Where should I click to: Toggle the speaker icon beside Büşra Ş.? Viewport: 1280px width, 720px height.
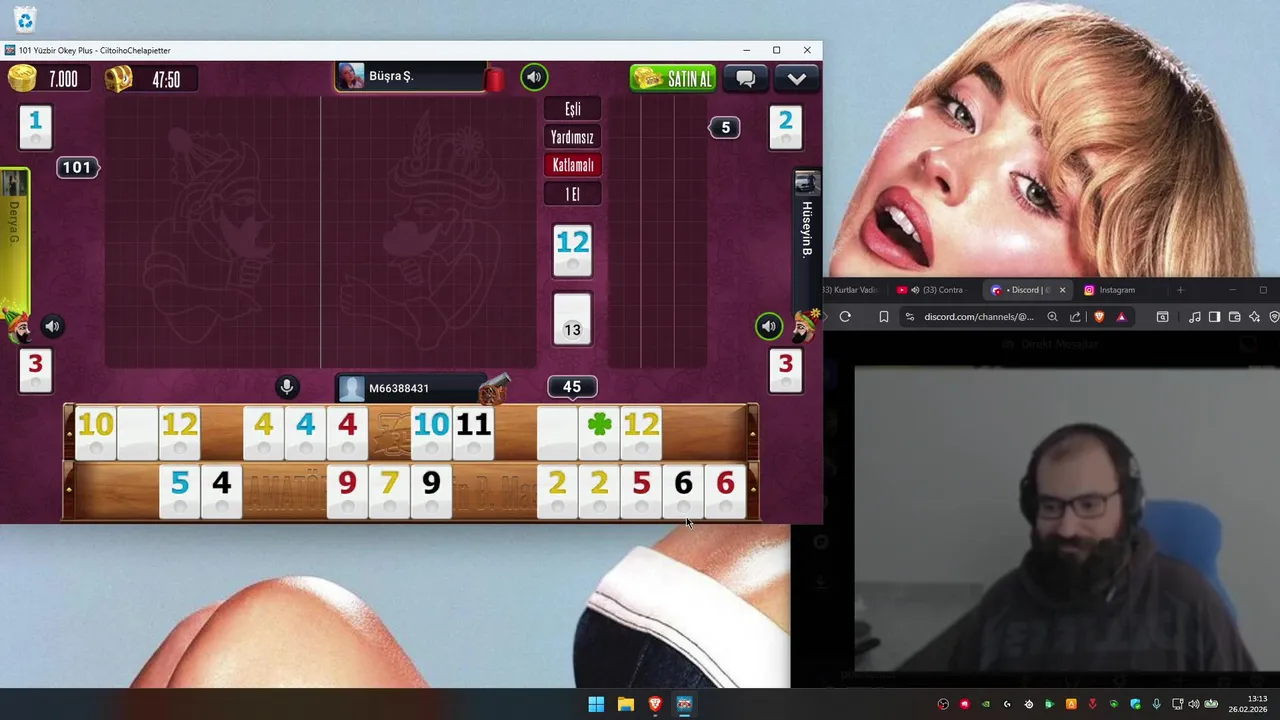[x=534, y=77]
